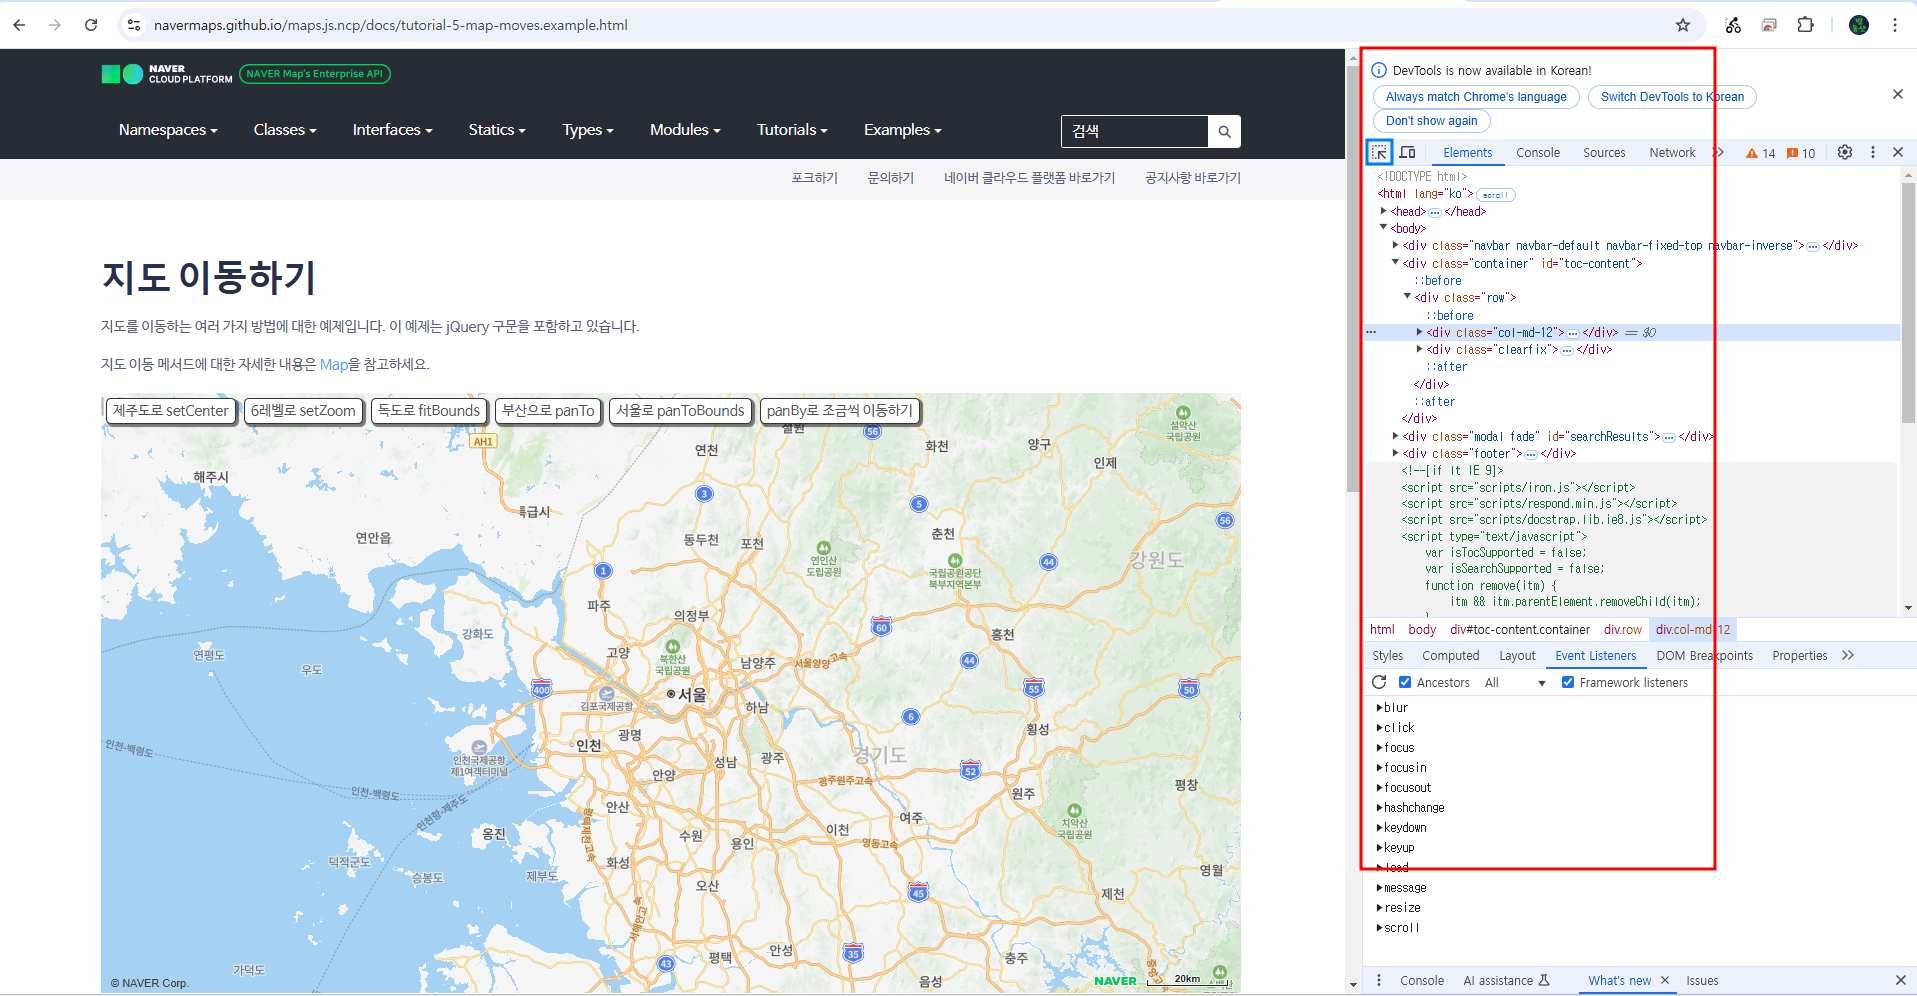Expand the click event listener
Viewport: 1917px width, 996px height.
tap(1380, 727)
